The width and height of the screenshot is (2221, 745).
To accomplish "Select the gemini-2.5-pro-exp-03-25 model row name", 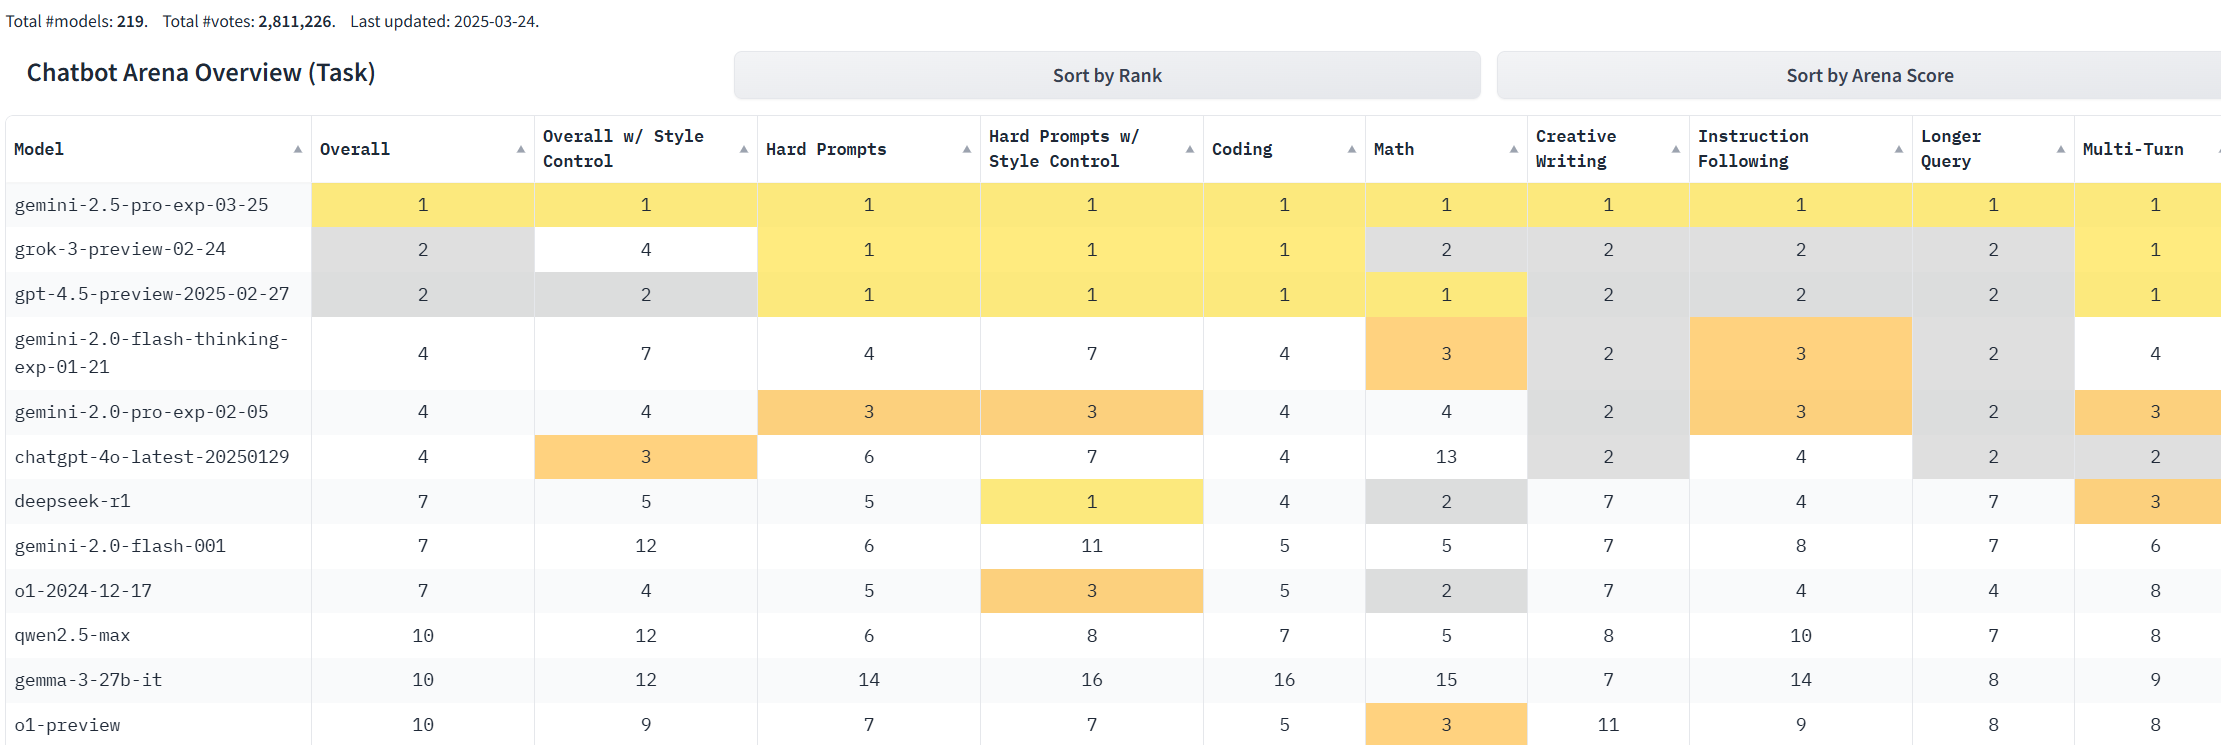I will click(x=141, y=205).
